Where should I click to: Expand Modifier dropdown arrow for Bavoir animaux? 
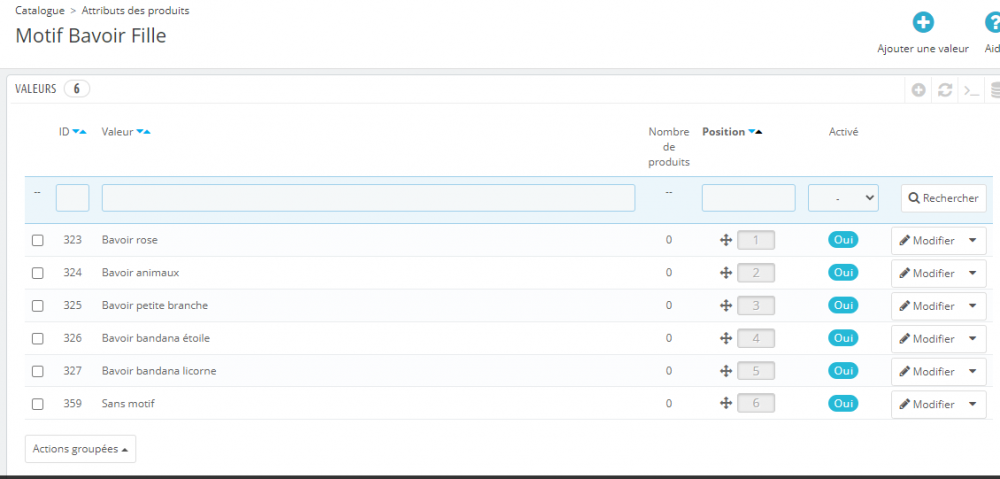[x=973, y=273]
